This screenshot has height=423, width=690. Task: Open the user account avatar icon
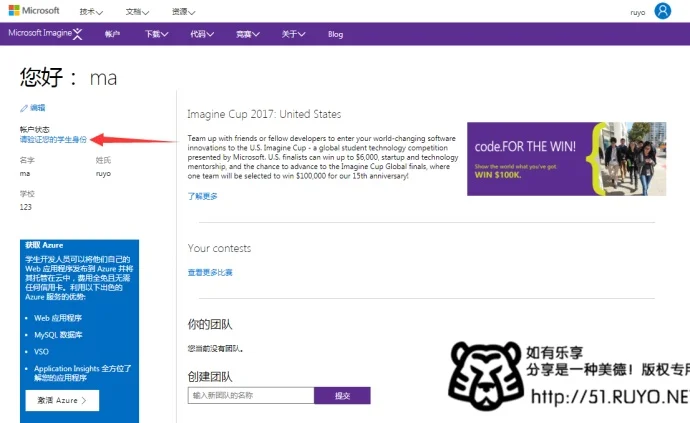click(662, 11)
